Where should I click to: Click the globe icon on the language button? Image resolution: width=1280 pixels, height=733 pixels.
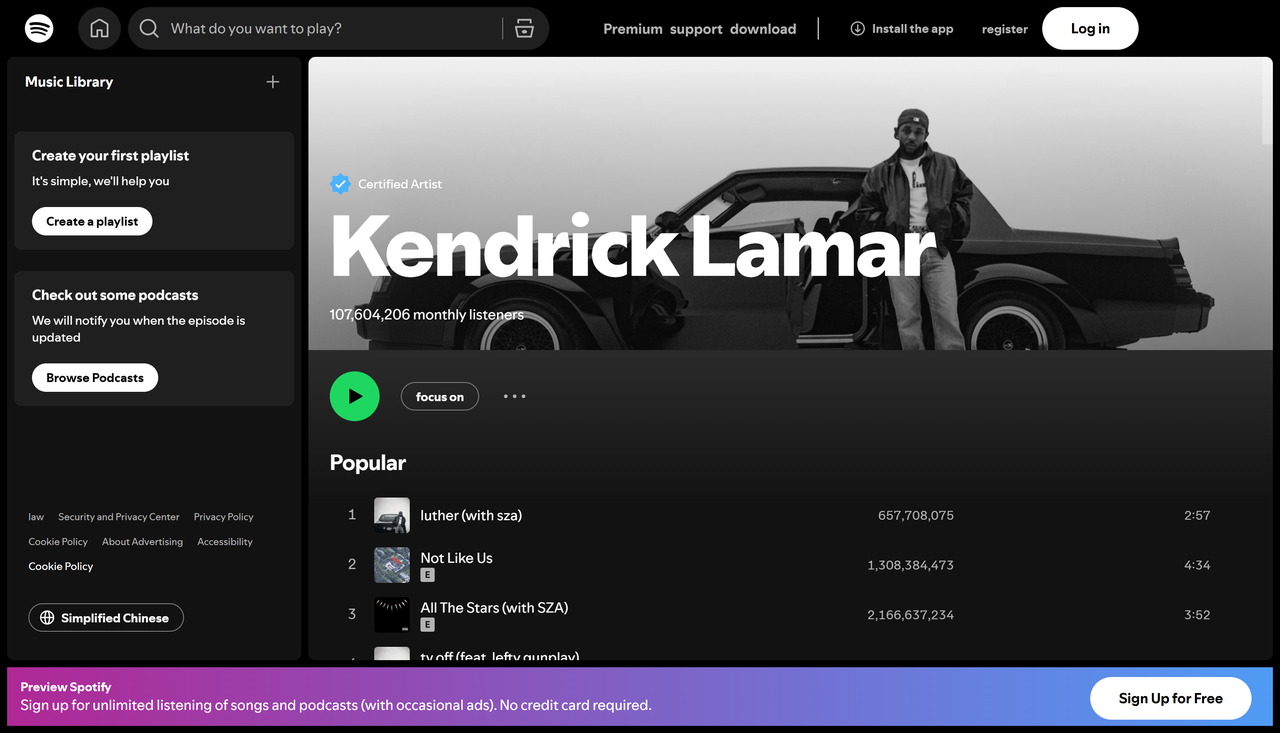[x=47, y=617]
